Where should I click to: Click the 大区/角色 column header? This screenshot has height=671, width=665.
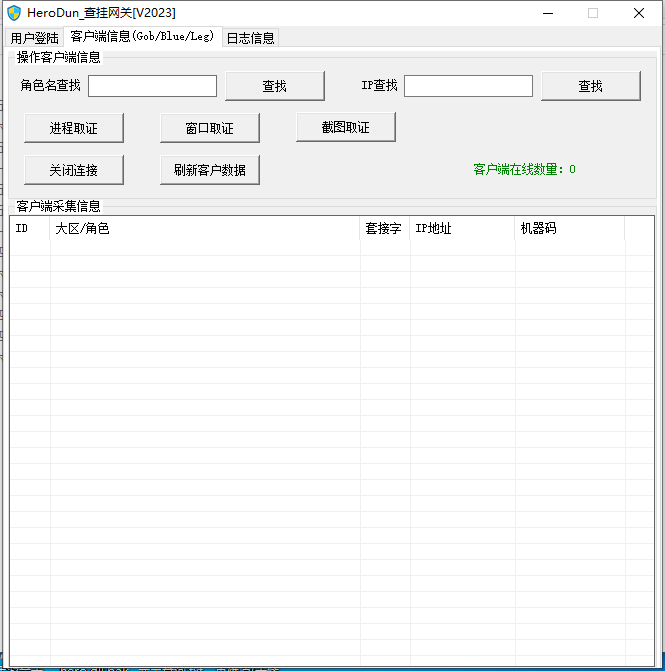pyautogui.click(x=205, y=229)
